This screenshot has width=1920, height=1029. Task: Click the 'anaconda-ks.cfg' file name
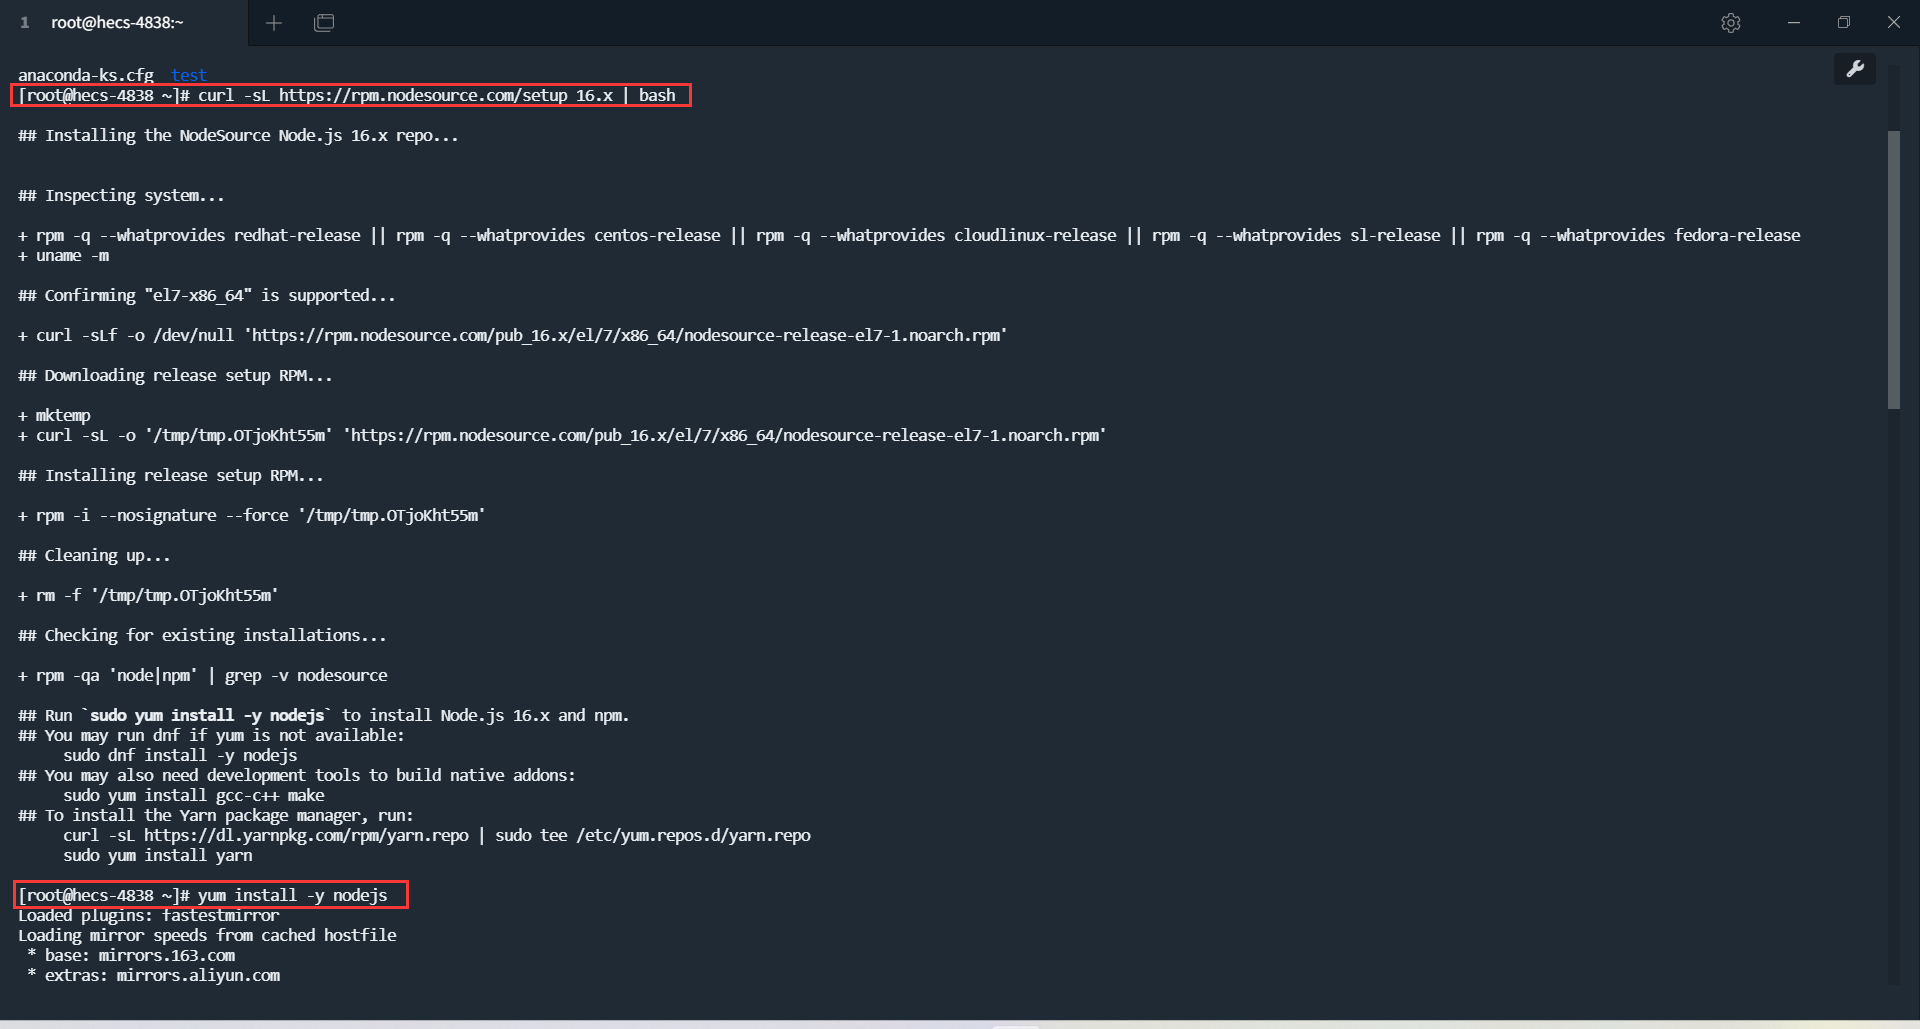[x=86, y=75]
